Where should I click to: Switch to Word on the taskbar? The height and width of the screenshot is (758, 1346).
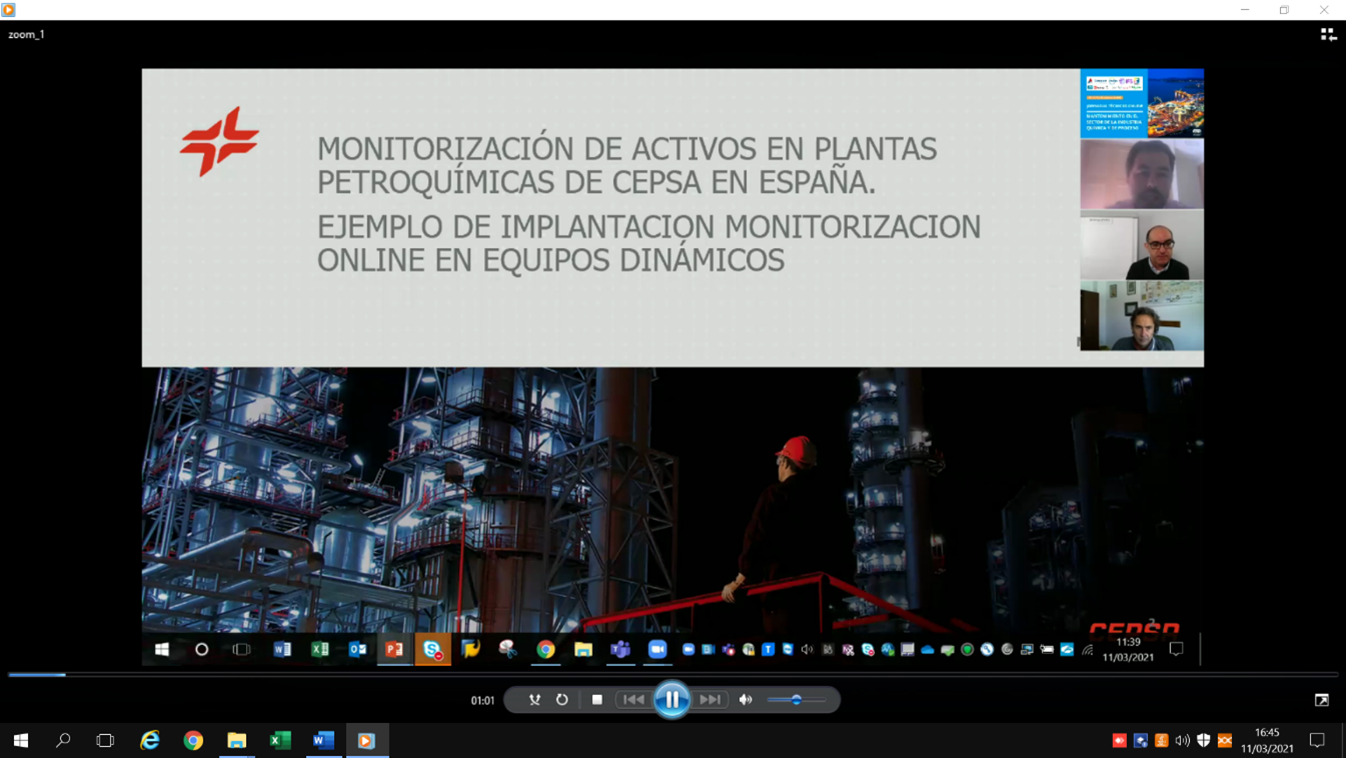pos(323,741)
